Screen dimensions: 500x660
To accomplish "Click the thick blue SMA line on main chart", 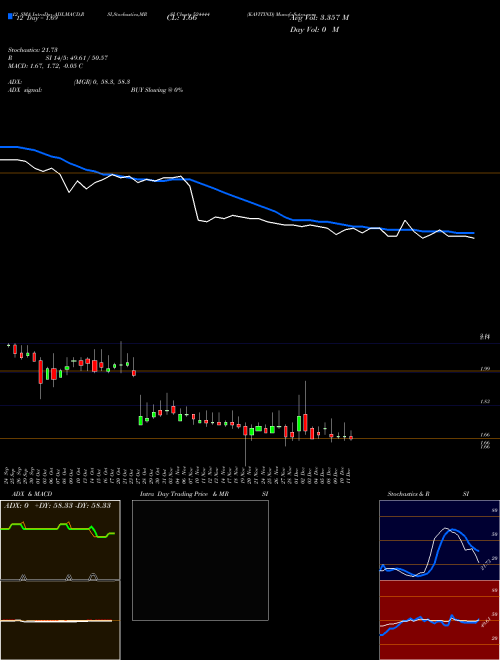I will pos(236,197).
